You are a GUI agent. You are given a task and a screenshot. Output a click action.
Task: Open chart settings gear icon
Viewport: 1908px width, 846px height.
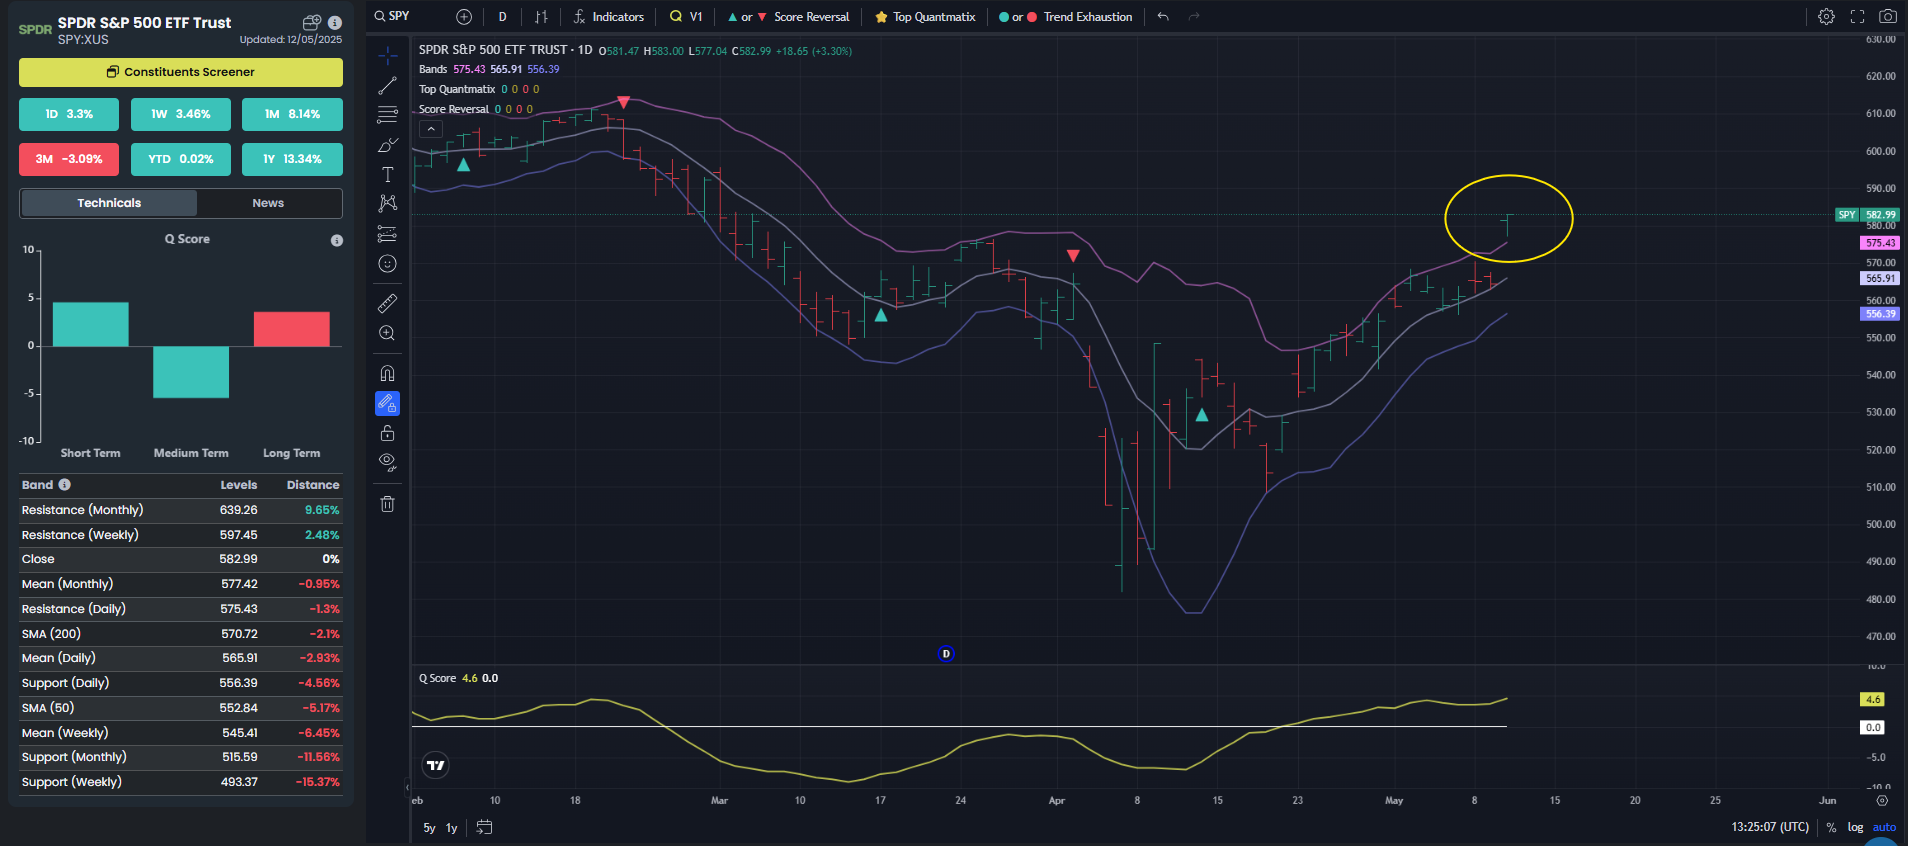point(1826,16)
